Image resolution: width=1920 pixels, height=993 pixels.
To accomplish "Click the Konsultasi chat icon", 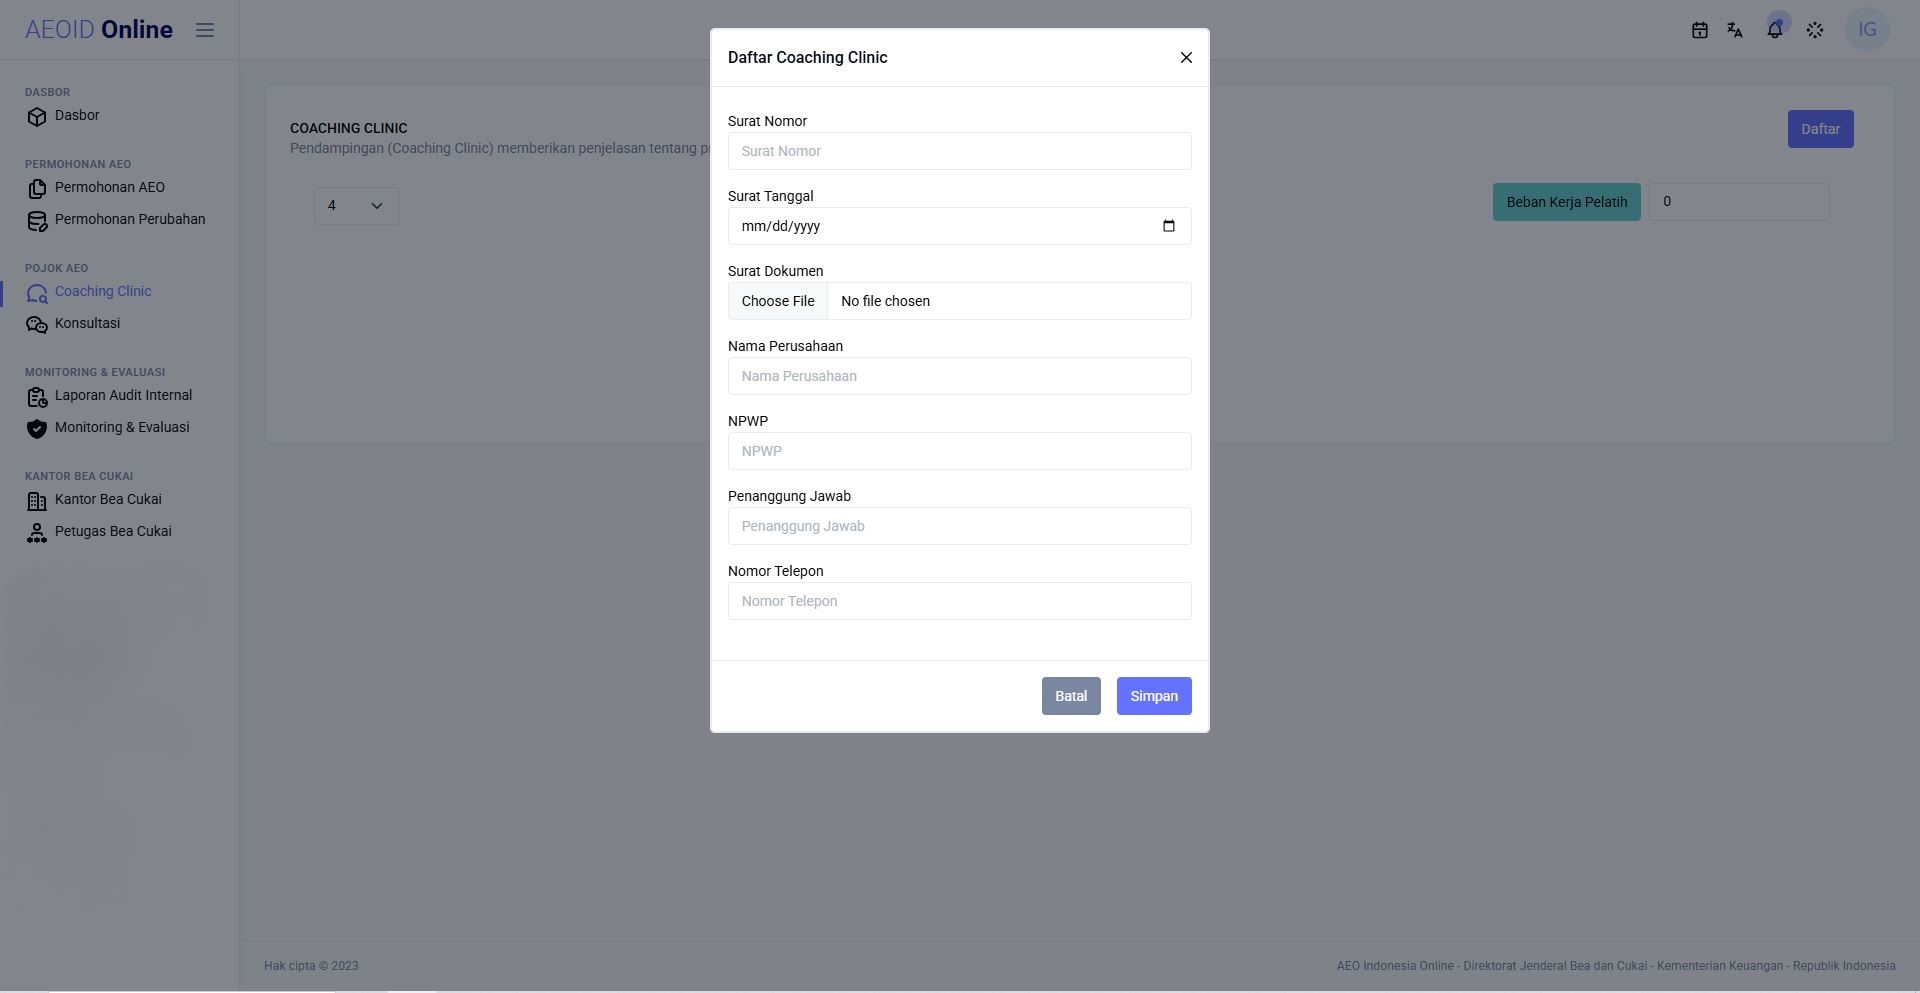I will point(37,325).
